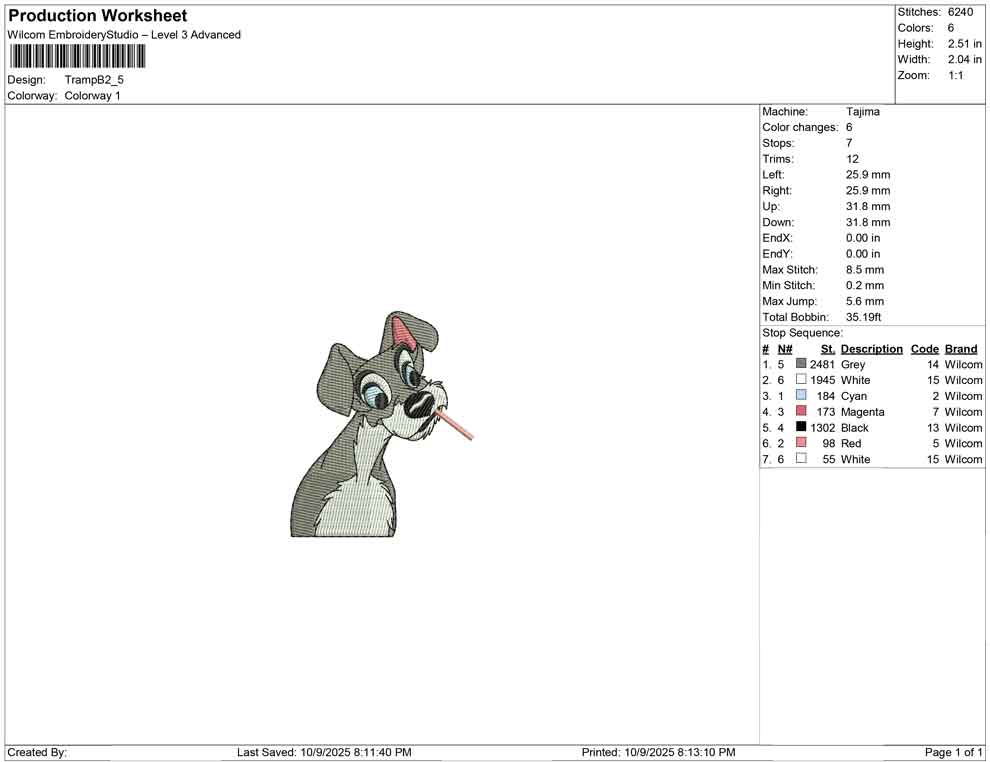Click the 'Color changes:' label

click(x=800, y=128)
